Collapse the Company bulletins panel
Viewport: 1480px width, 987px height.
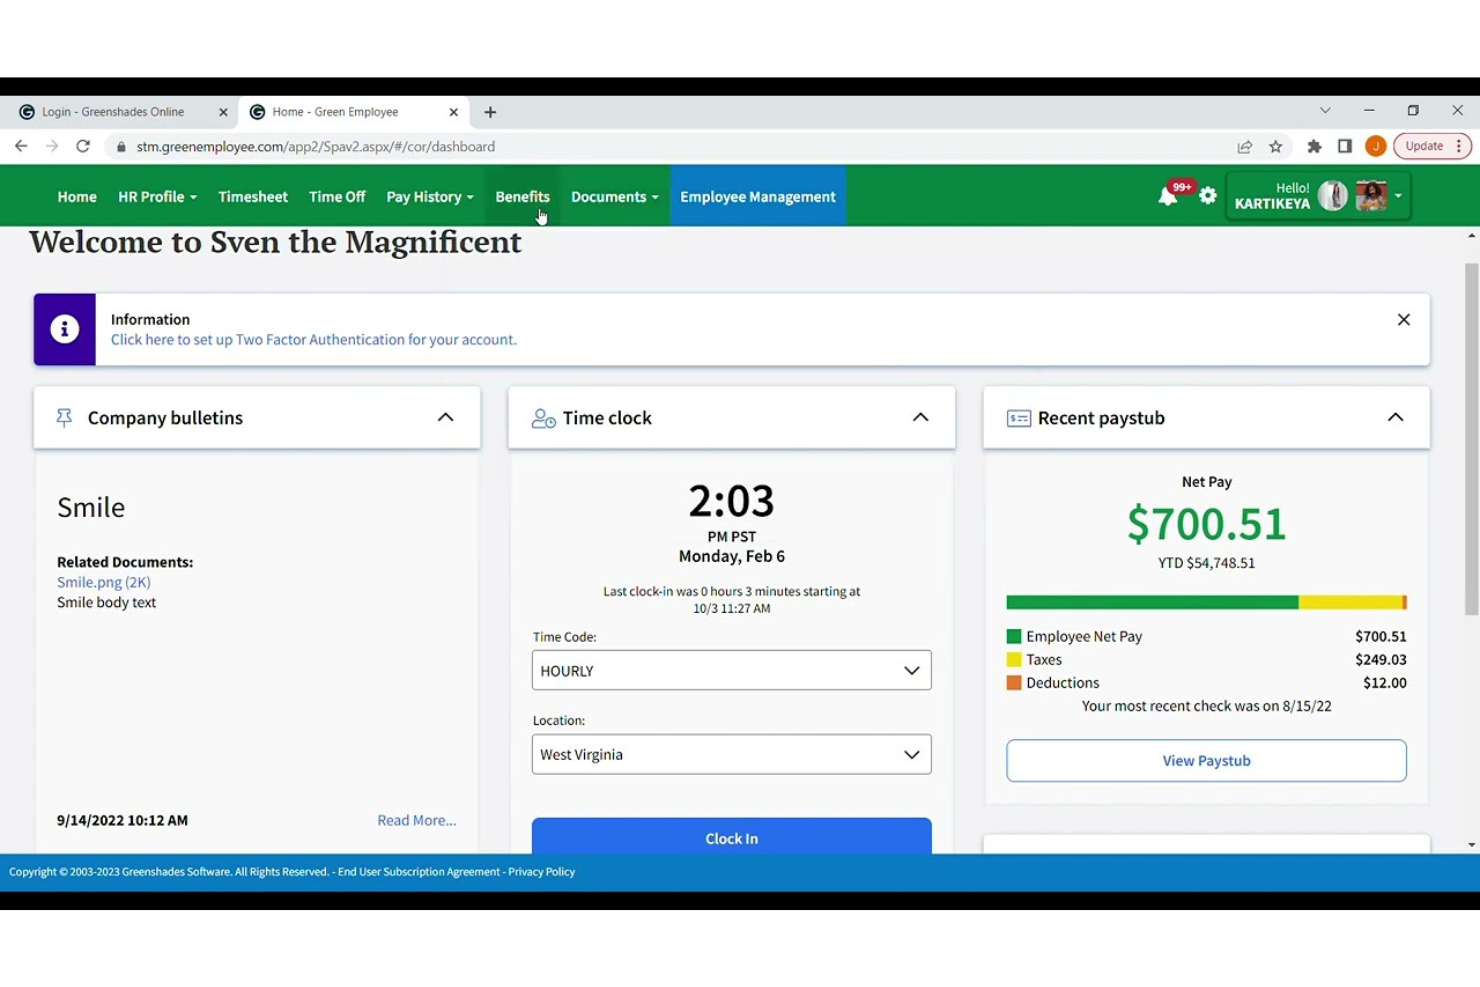pos(445,417)
